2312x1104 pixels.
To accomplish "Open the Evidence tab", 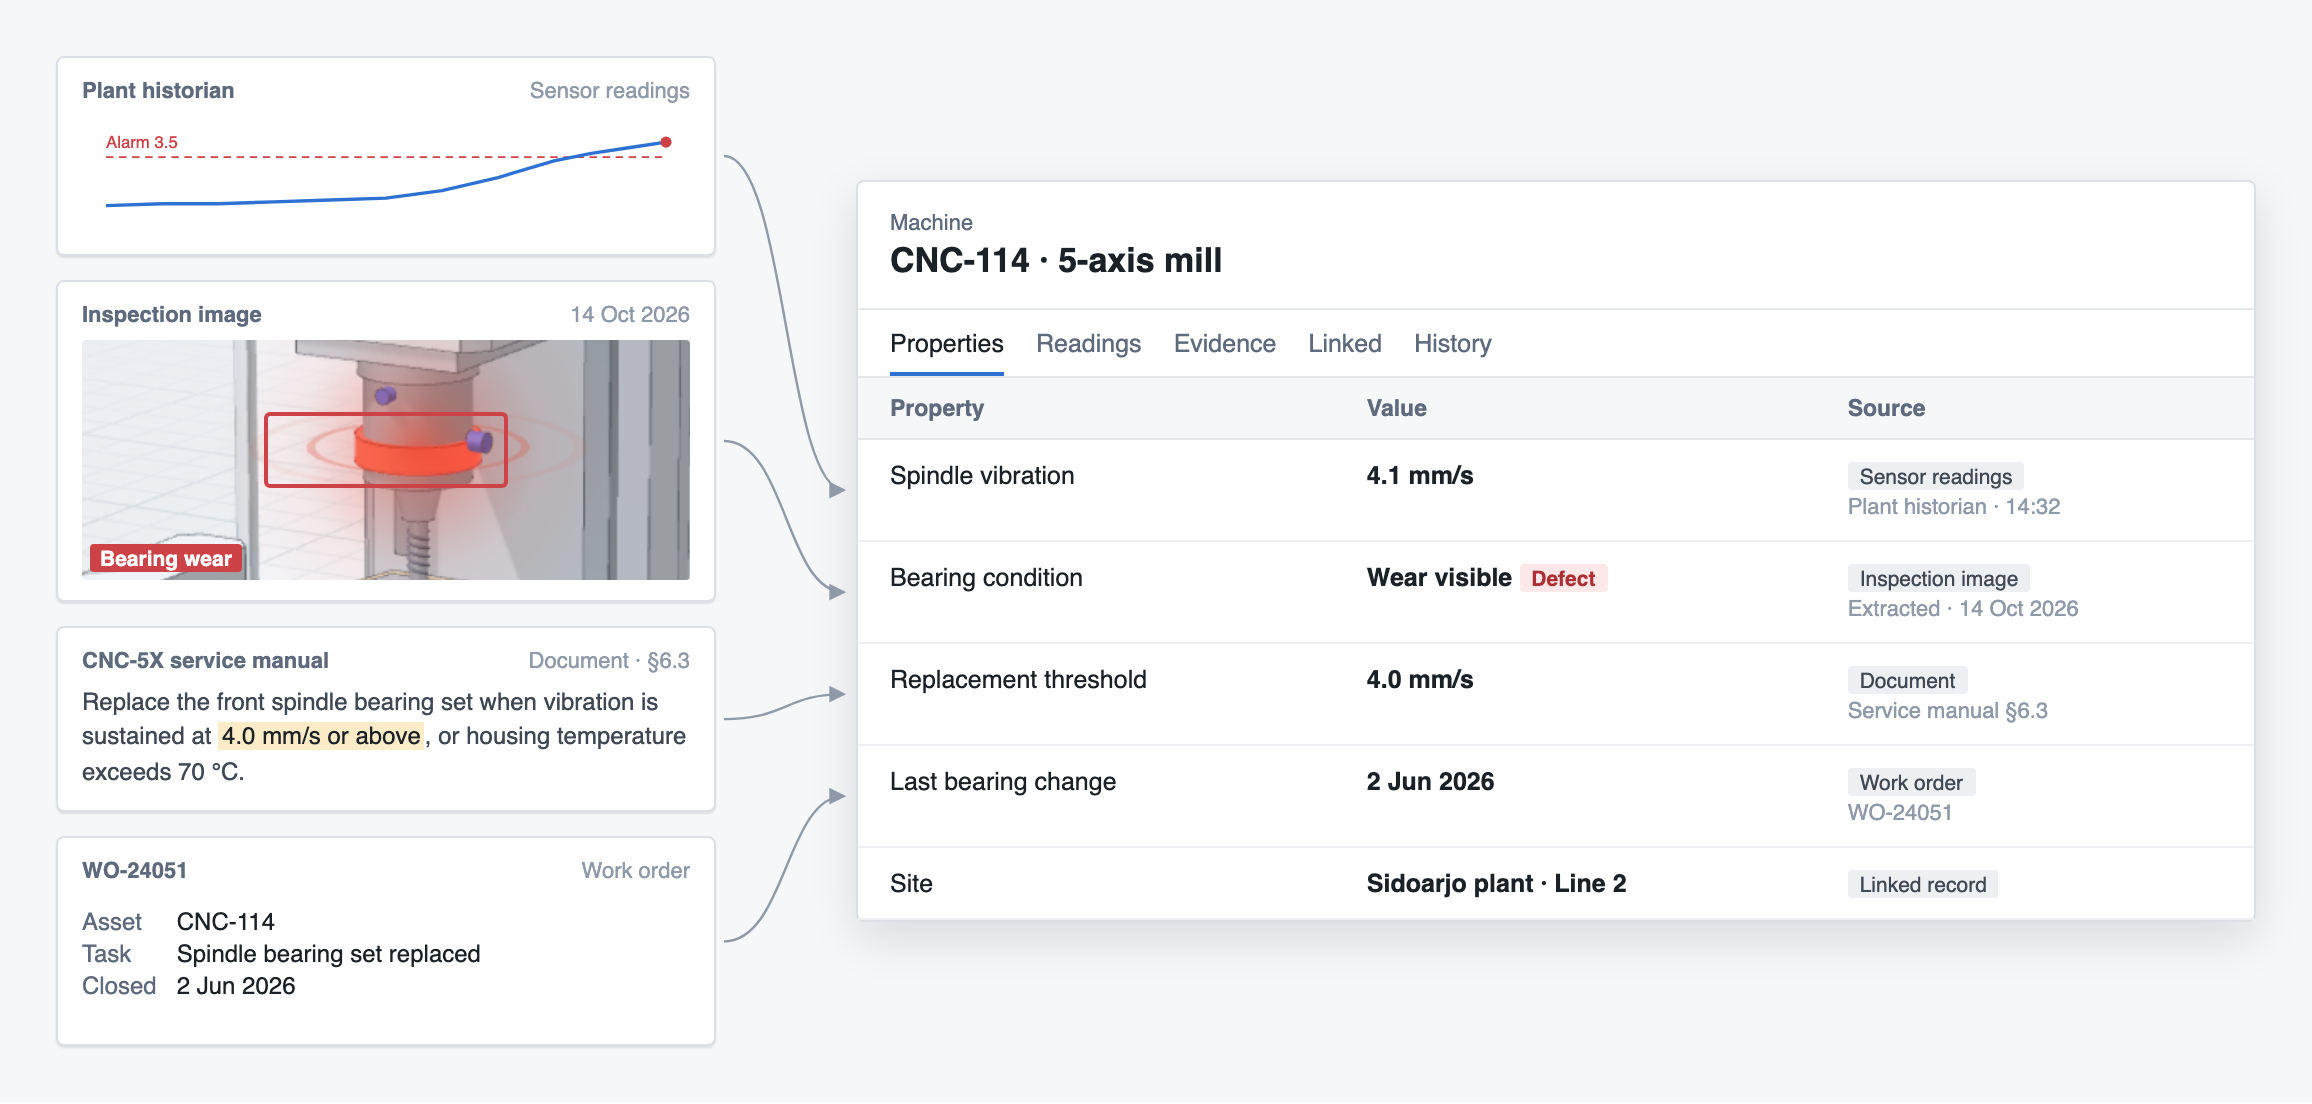I will pos(1224,344).
